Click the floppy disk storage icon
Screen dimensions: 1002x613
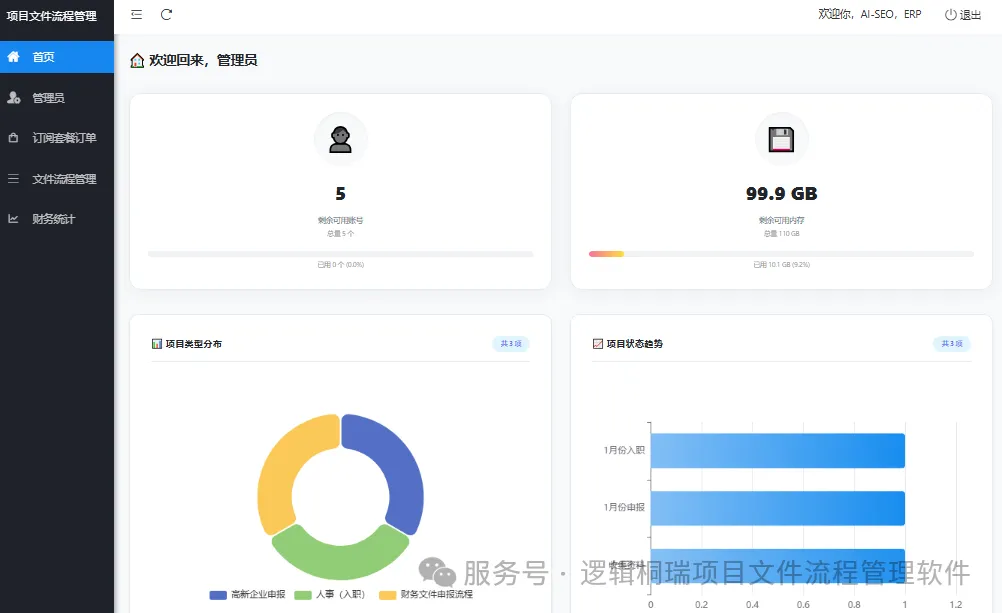tap(782, 139)
